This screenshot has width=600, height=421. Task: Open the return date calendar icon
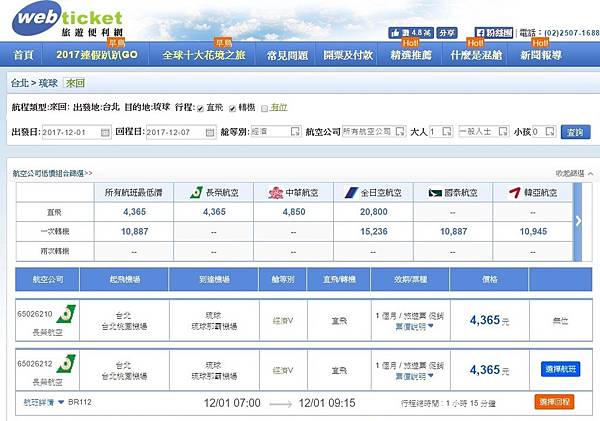pos(210,132)
